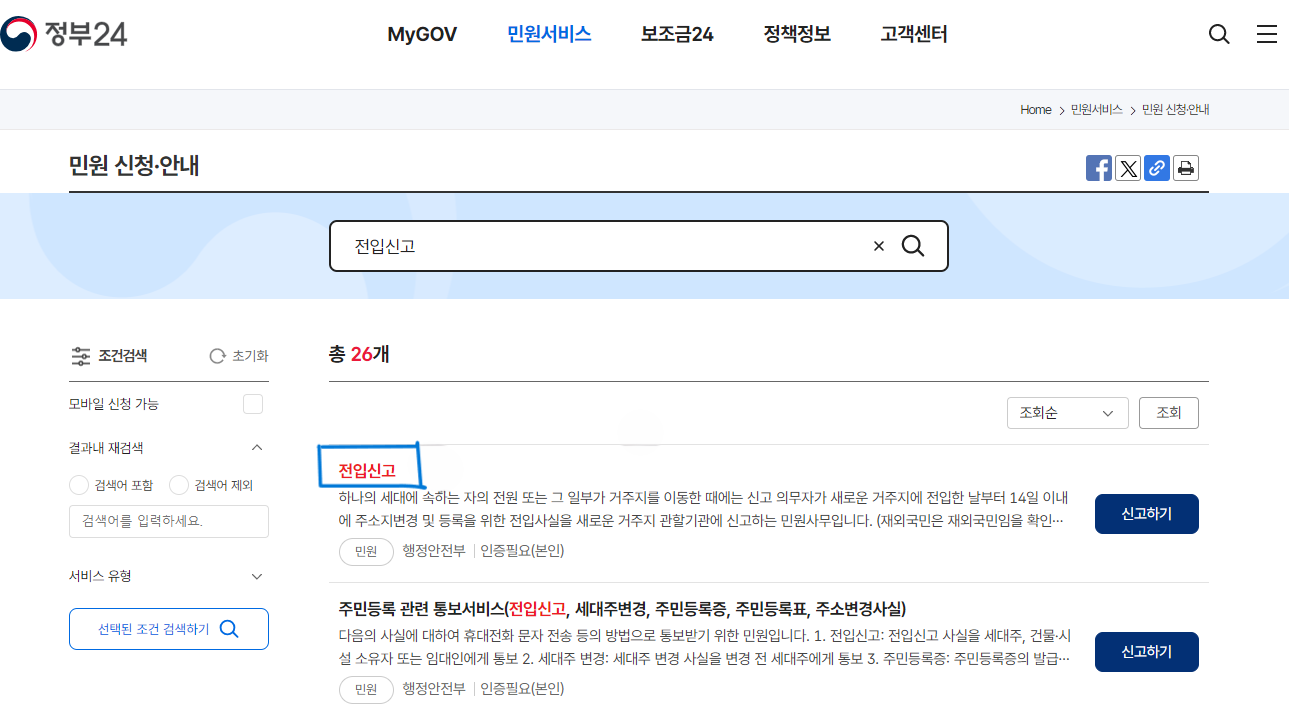Clear the search box with X
Viewport: 1289px width, 718px height.
(879, 246)
